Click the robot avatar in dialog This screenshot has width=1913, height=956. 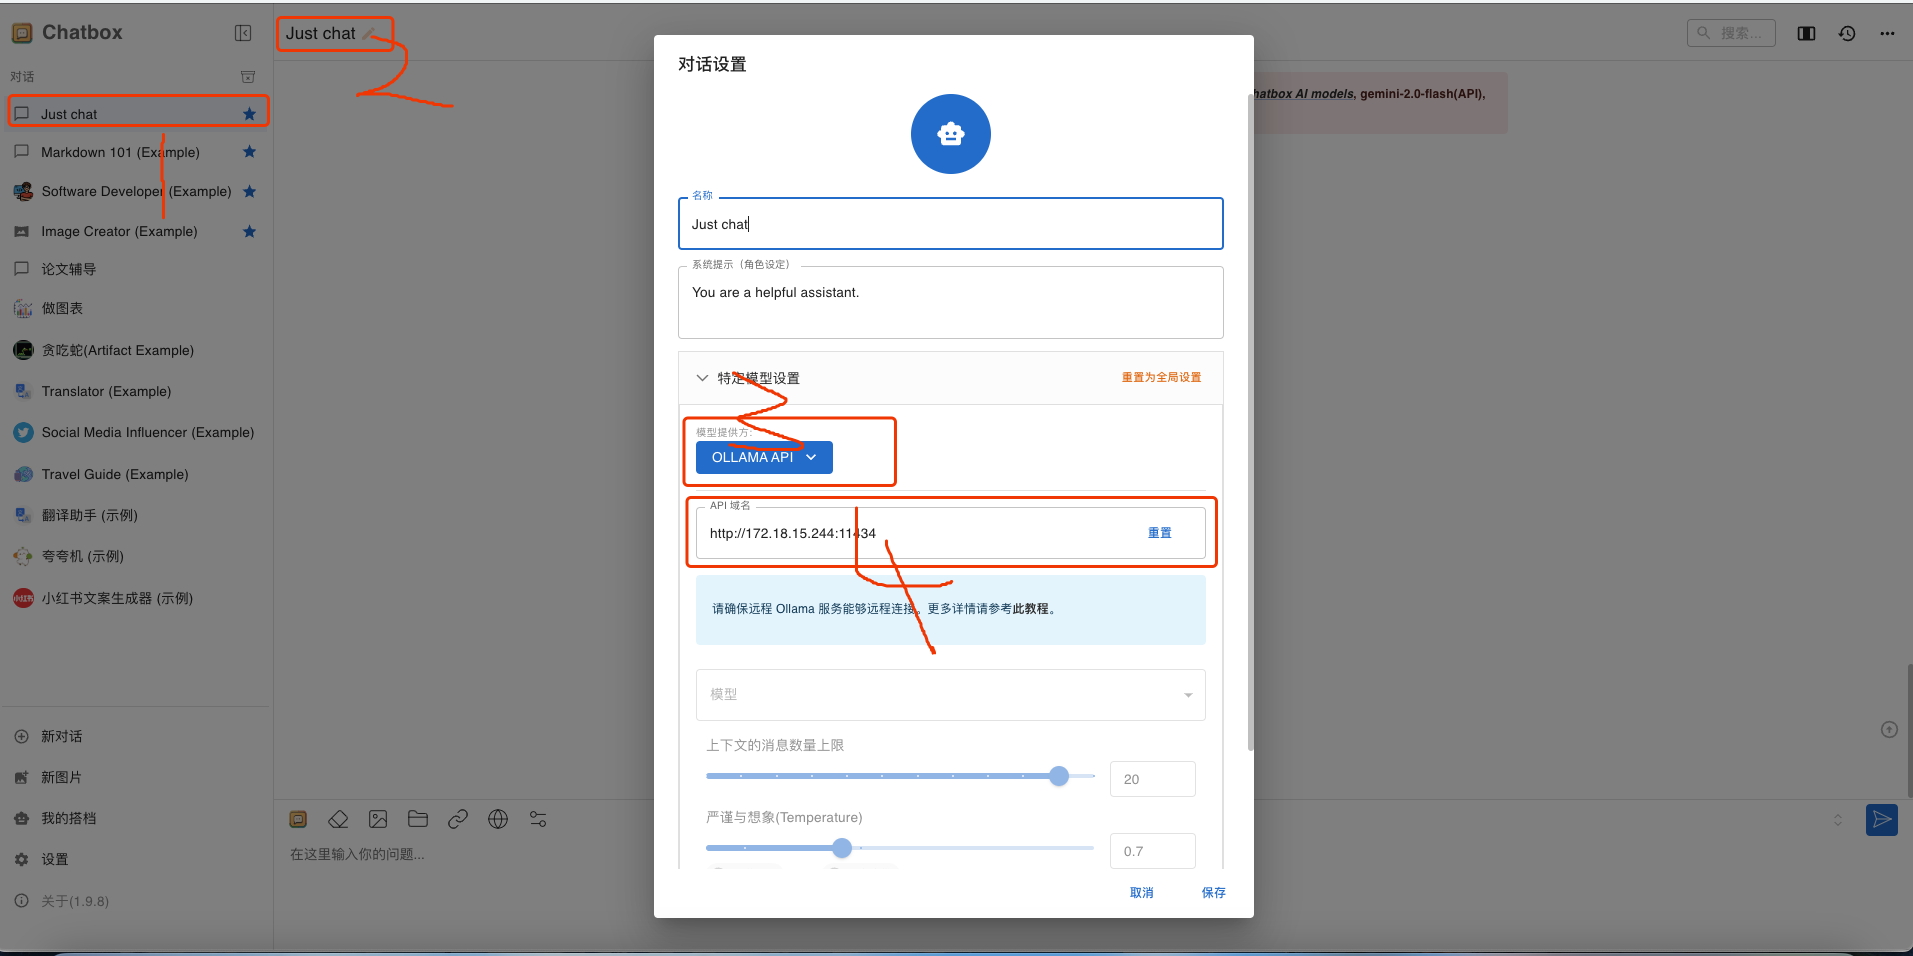point(951,134)
